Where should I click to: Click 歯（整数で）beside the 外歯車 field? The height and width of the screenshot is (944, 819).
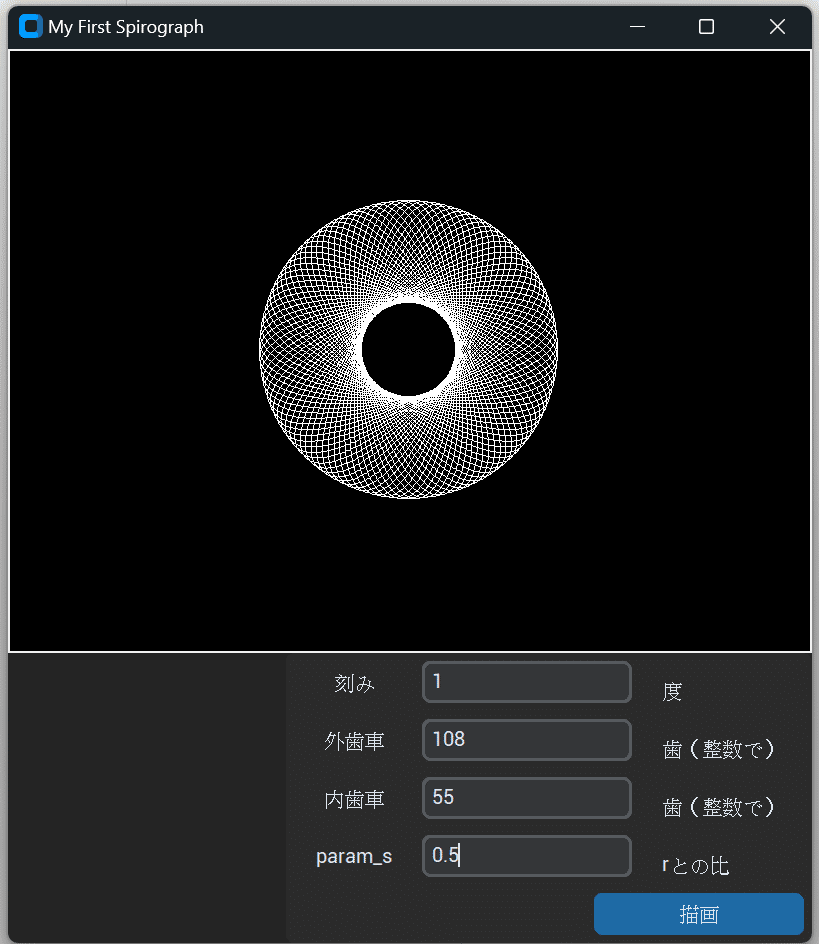click(x=718, y=750)
